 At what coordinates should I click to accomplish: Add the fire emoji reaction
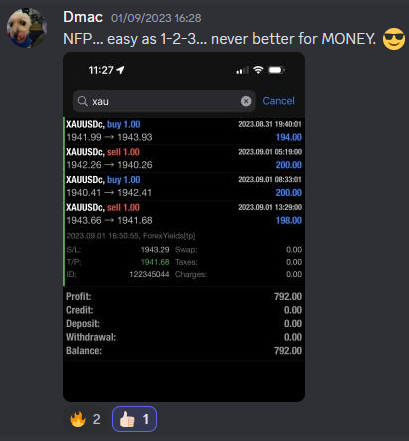click(x=85, y=419)
